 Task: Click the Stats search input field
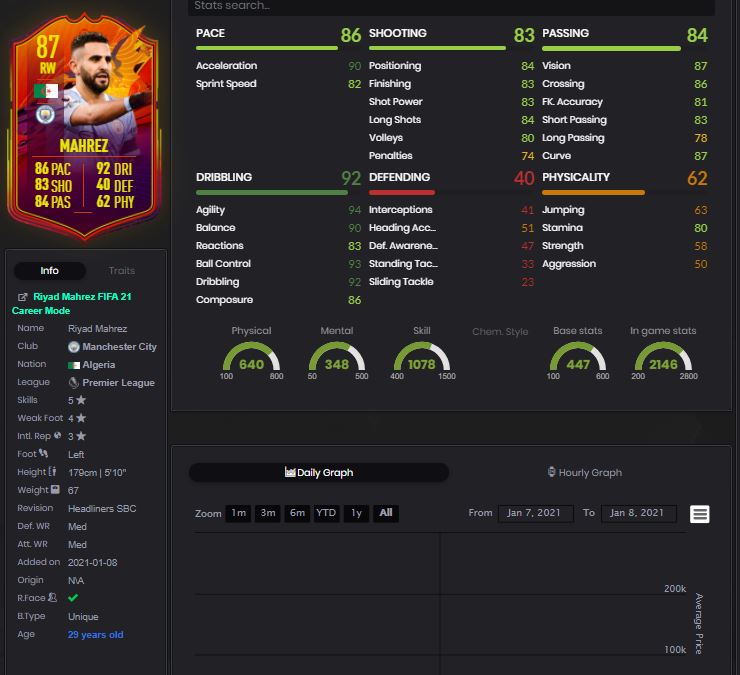coord(451,7)
